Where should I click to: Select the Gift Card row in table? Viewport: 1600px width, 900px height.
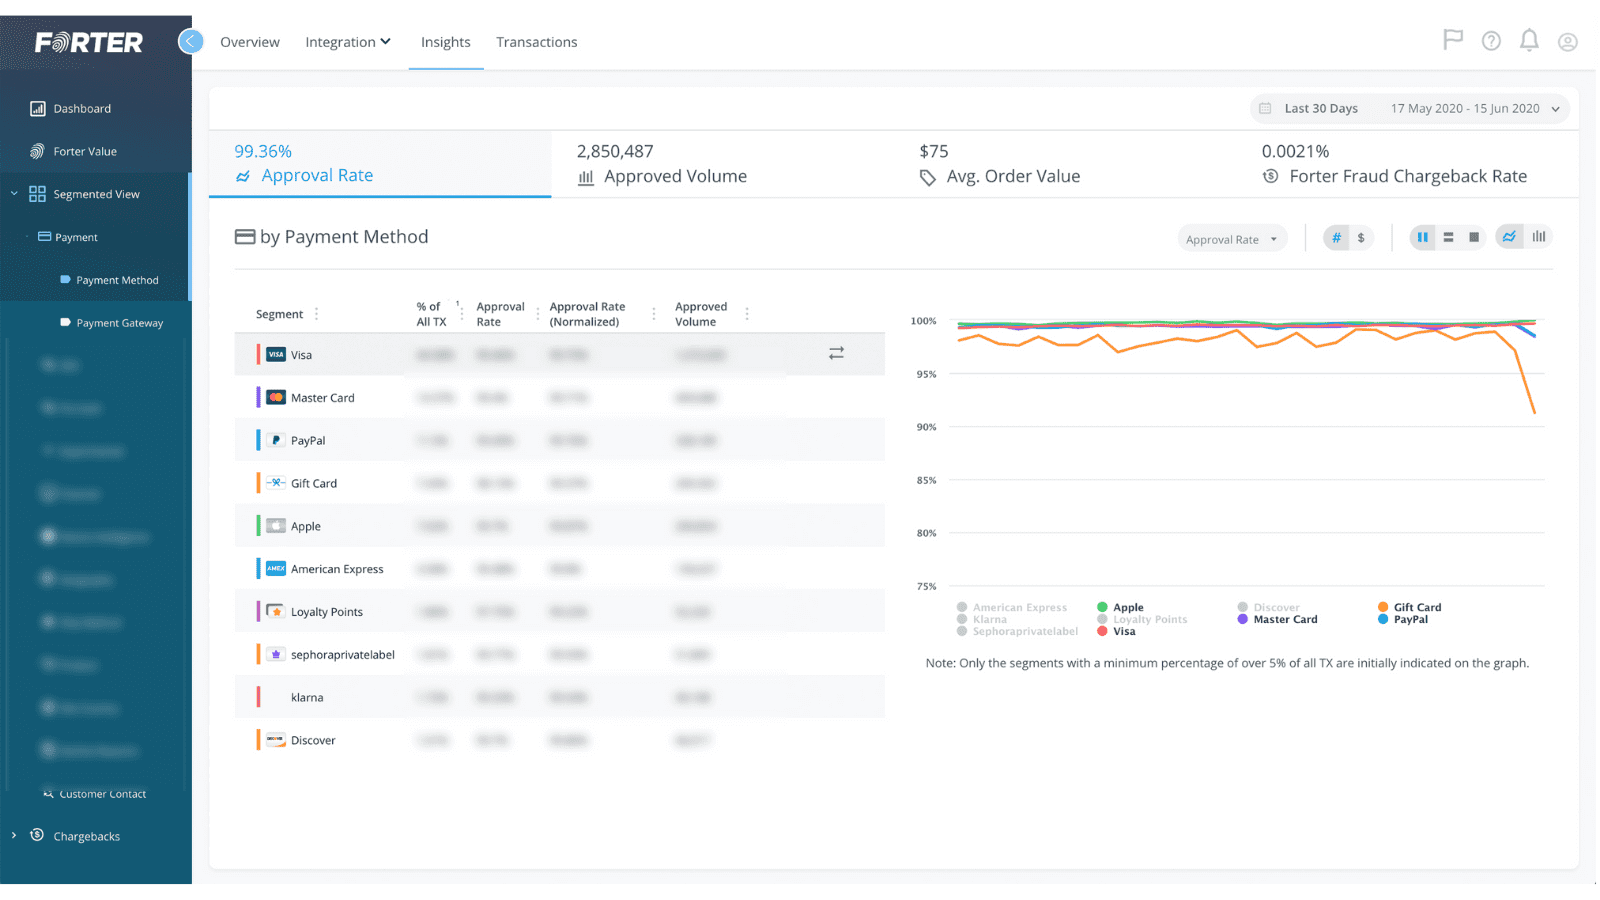[559, 483]
